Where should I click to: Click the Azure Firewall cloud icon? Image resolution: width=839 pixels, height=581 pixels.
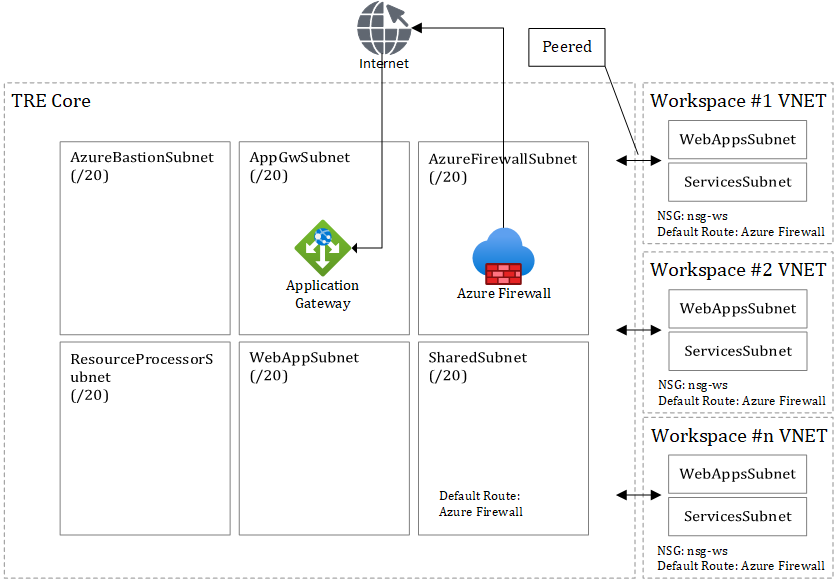[503, 252]
